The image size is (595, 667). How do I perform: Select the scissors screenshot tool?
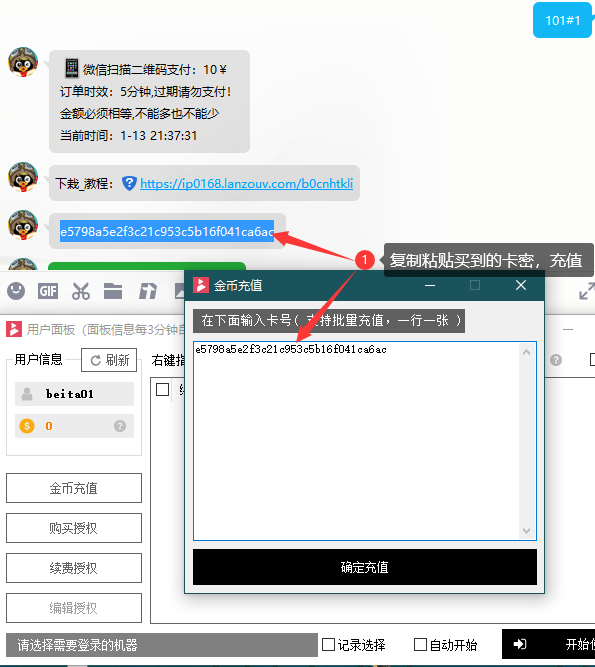(81, 291)
